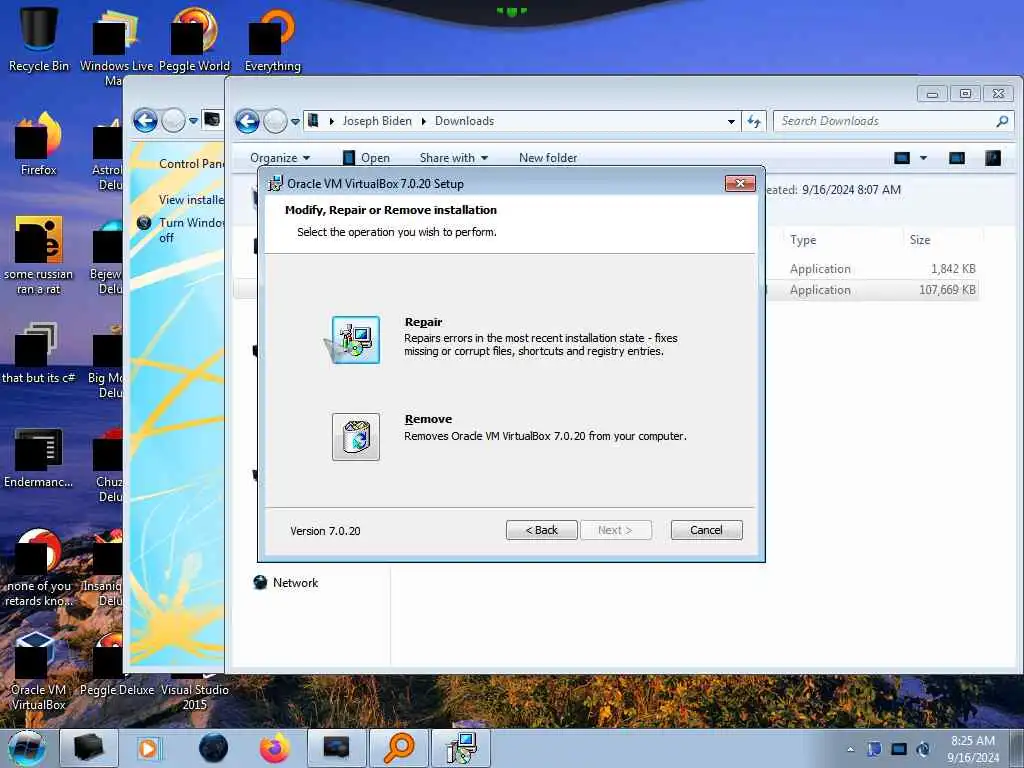Viewport: 1024px width, 768px height.
Task: Click the Control Panel Home link
Action: coord(191,164)
